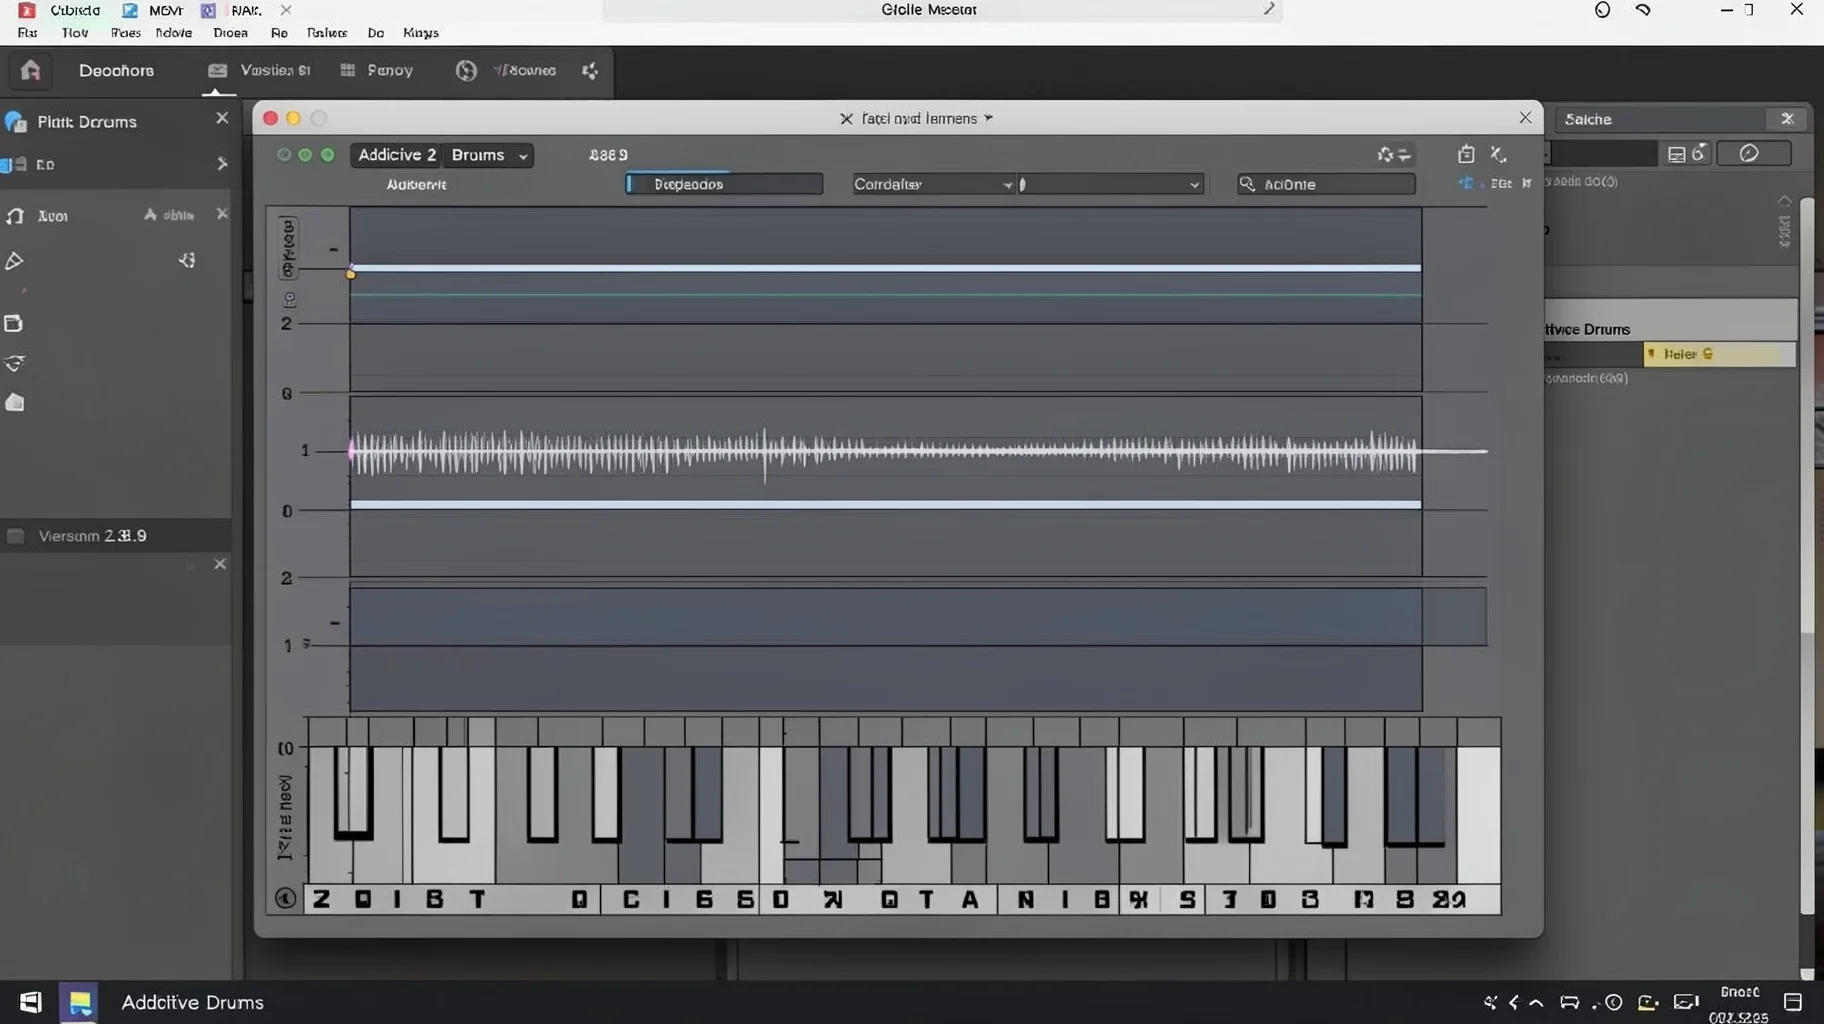Click the headphones icon in the sidebar
The height and width of the screenshot is (1024, 1824).
point(15,216)
